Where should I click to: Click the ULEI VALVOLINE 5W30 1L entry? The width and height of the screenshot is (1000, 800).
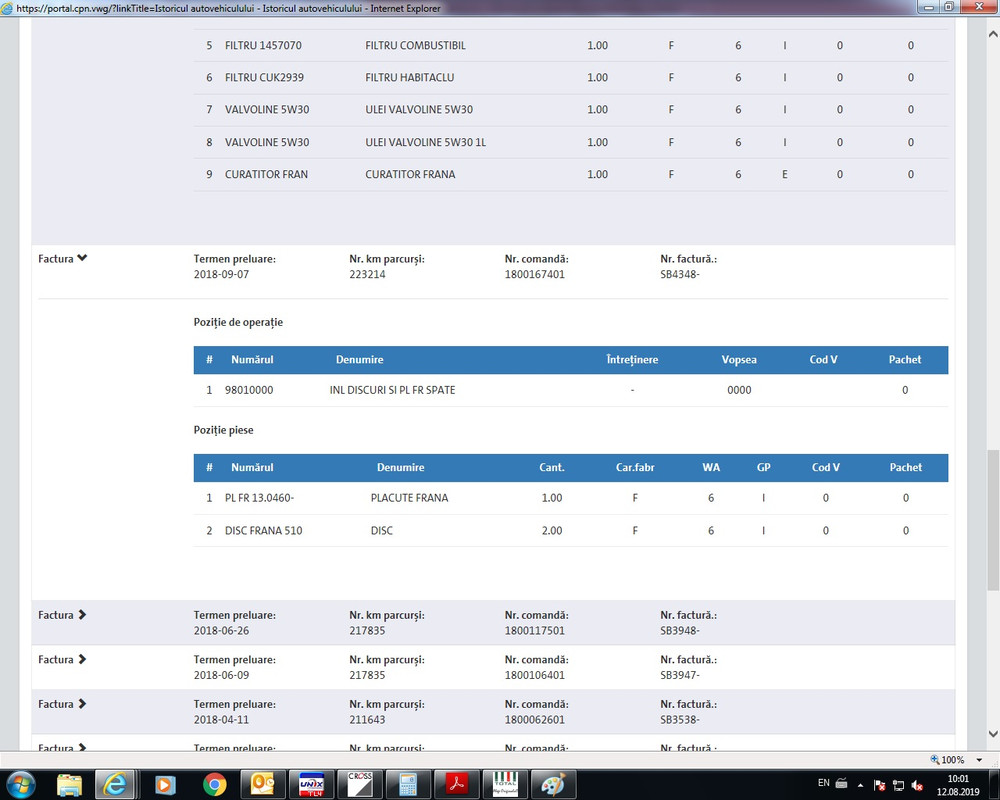pyautogui.click(x=425, y=142)
